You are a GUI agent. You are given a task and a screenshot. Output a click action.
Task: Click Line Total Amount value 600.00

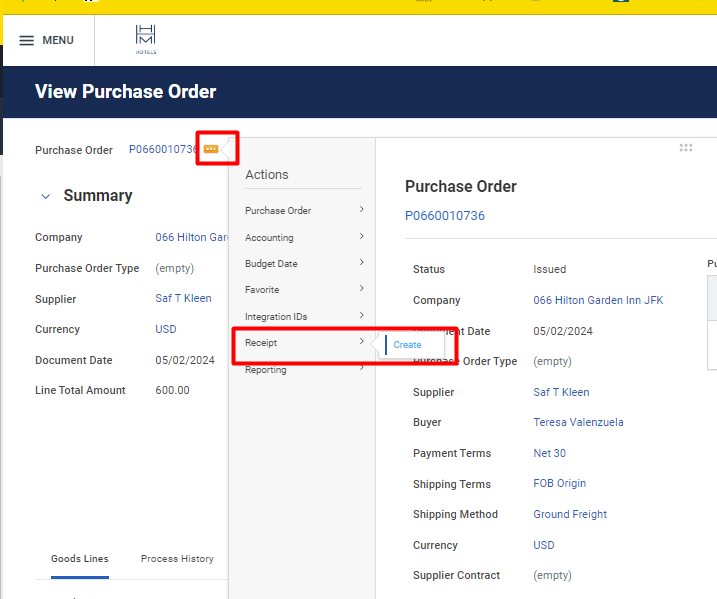(x=172, y=390)
